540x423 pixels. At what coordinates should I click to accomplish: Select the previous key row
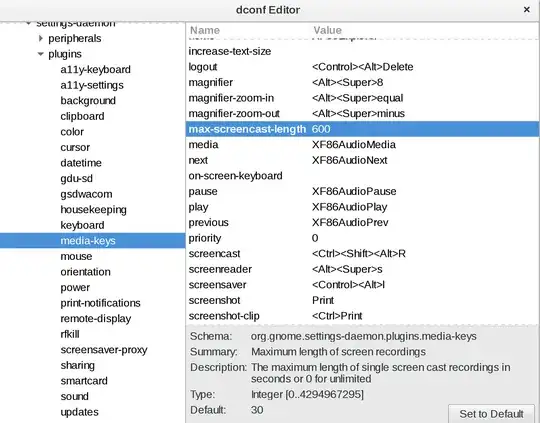pyautogui.click(x=362, y=223)
